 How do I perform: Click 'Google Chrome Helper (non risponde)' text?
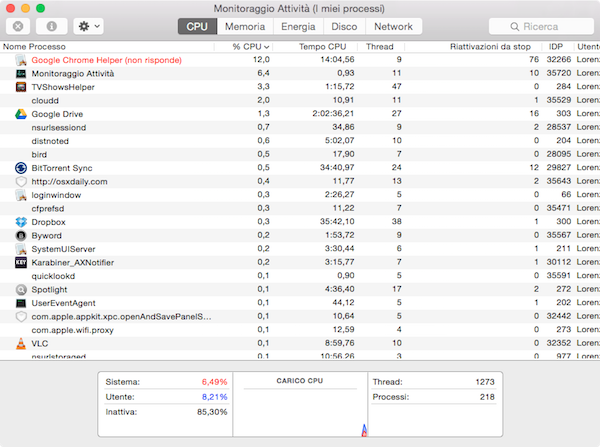pos(106,60)
